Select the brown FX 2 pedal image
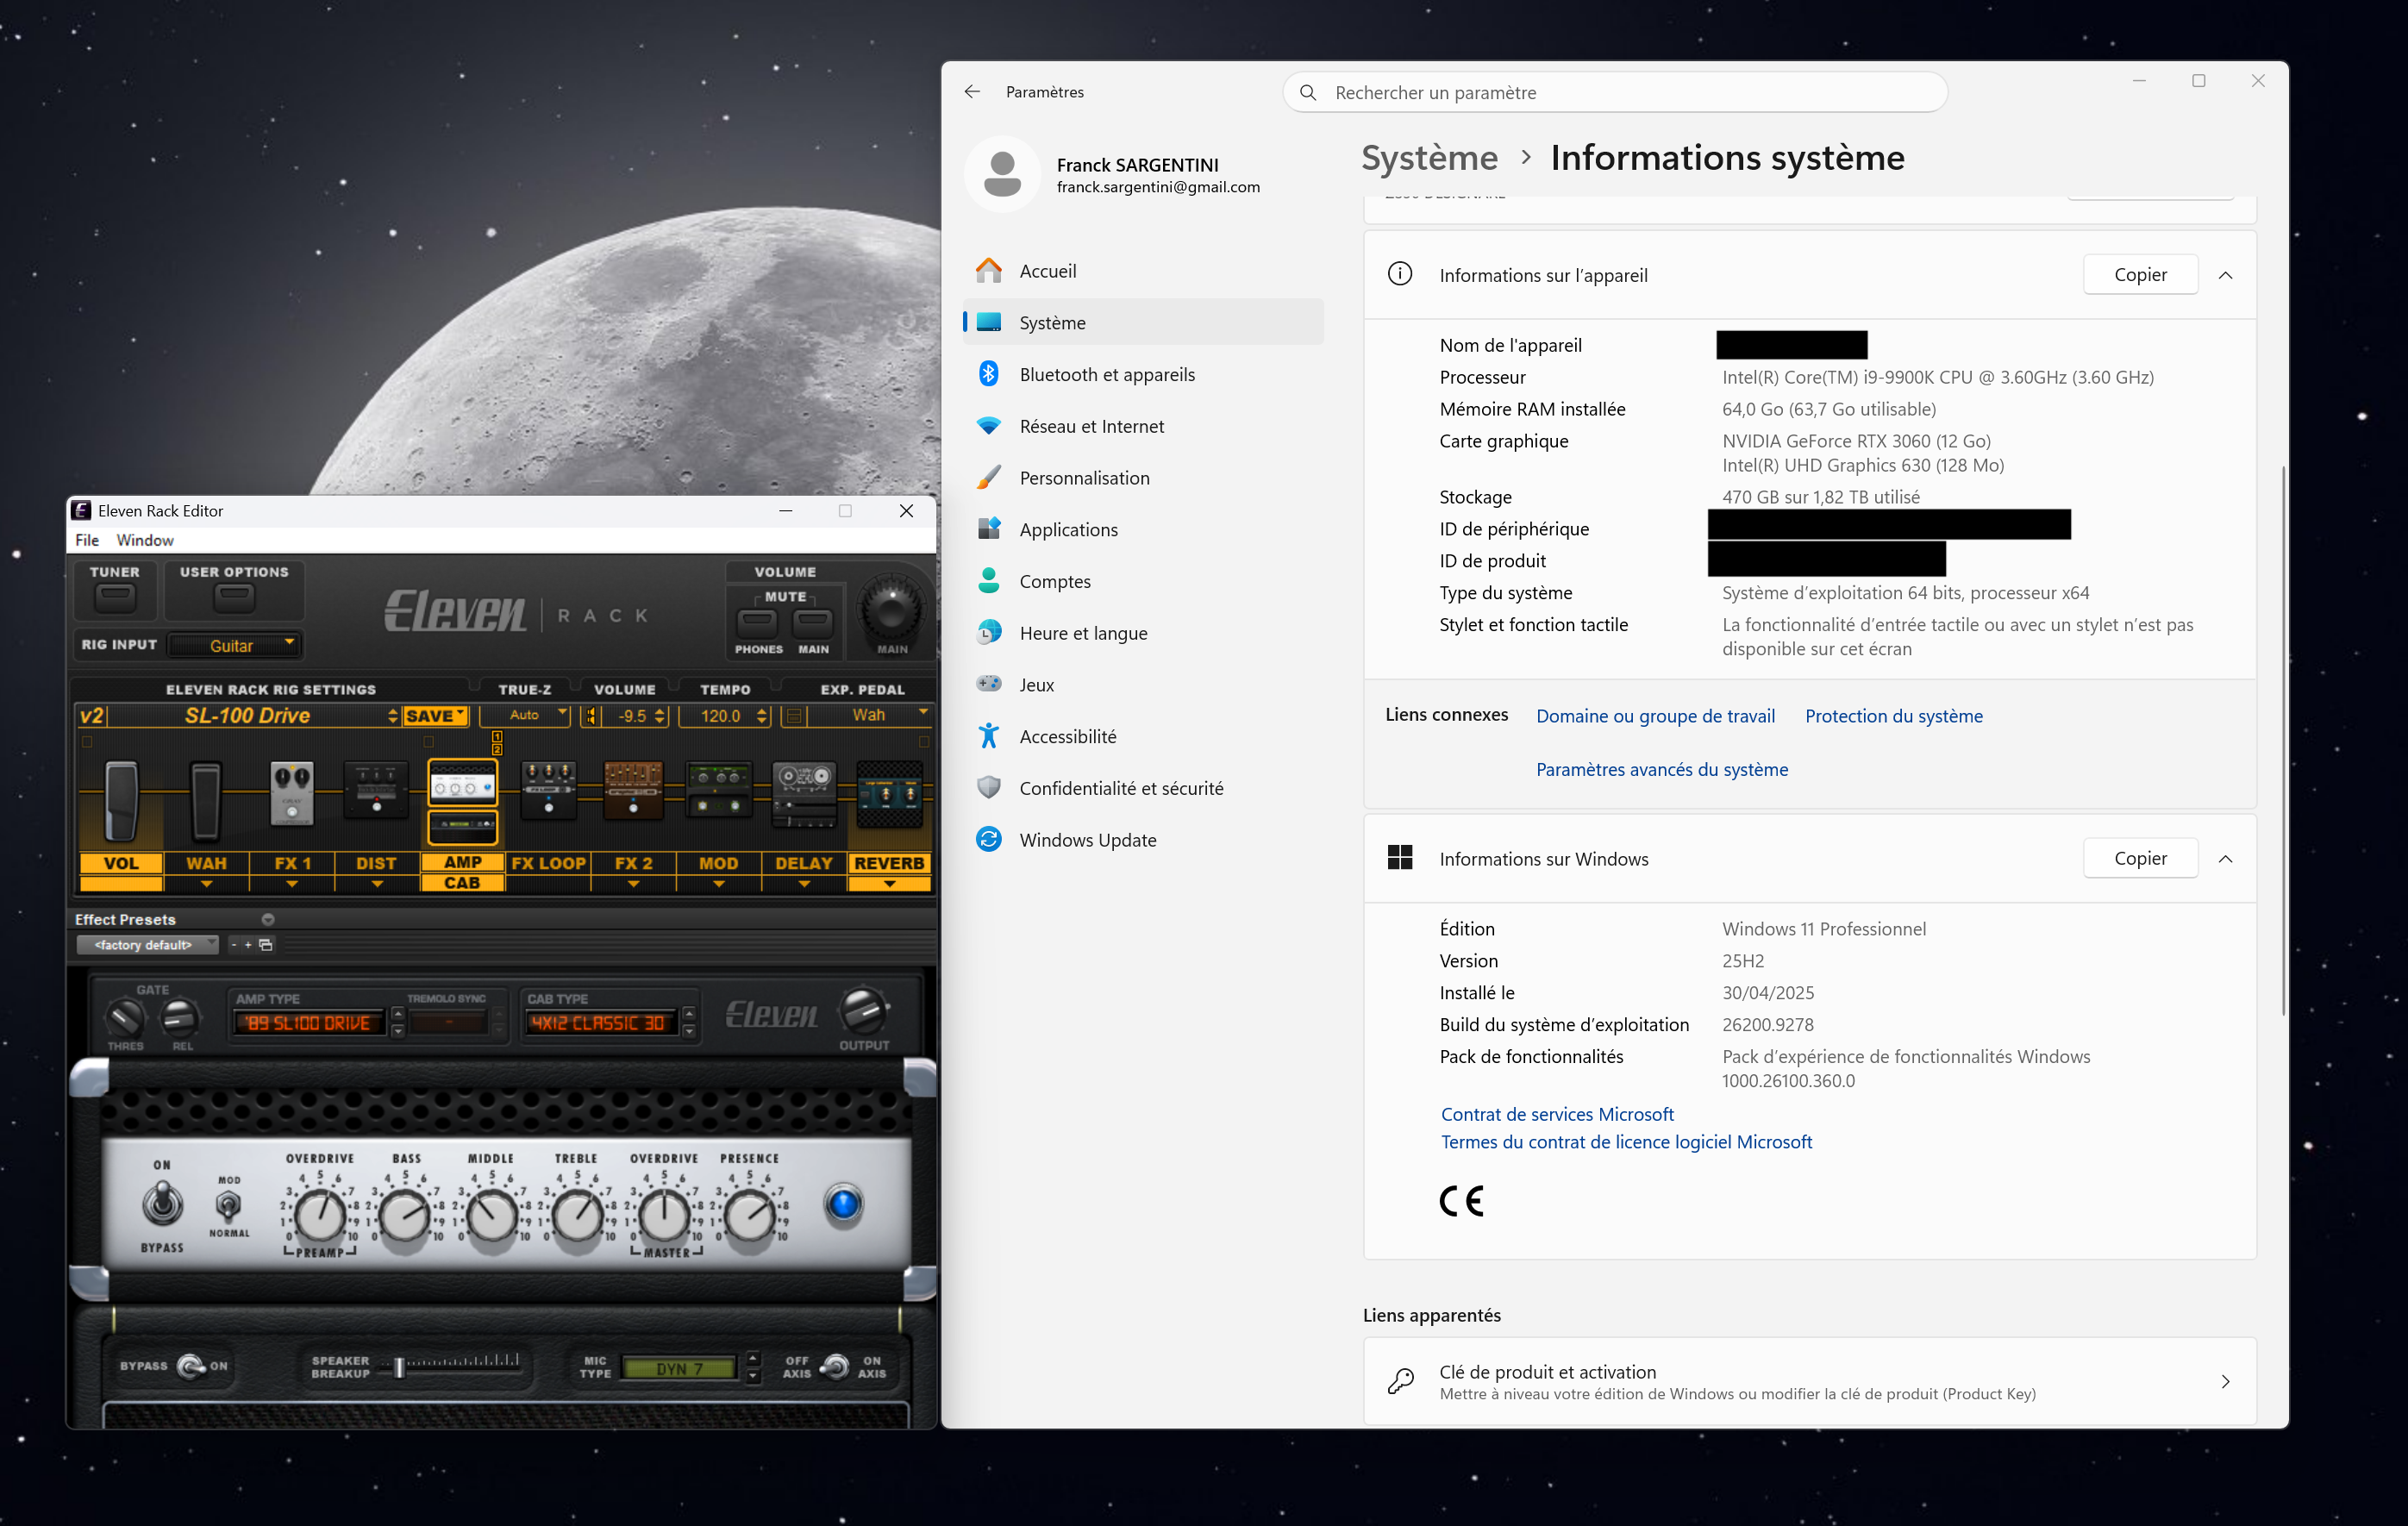 (633, 789)
